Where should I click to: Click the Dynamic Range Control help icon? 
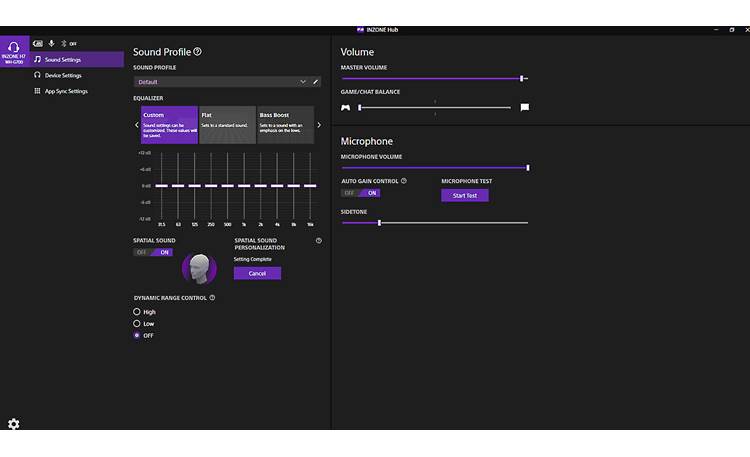click(212, 298)
